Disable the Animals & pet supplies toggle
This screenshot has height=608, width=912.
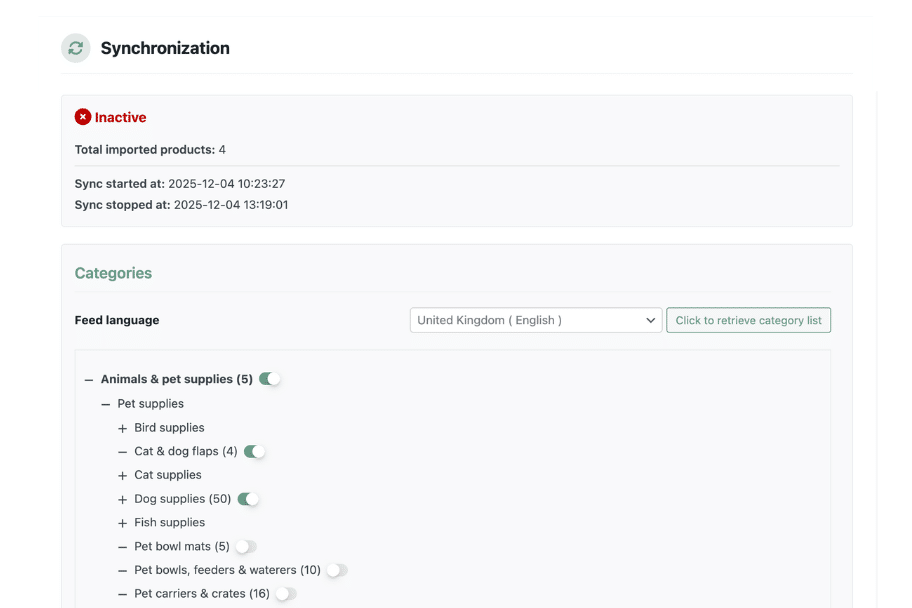click(269, 379)
